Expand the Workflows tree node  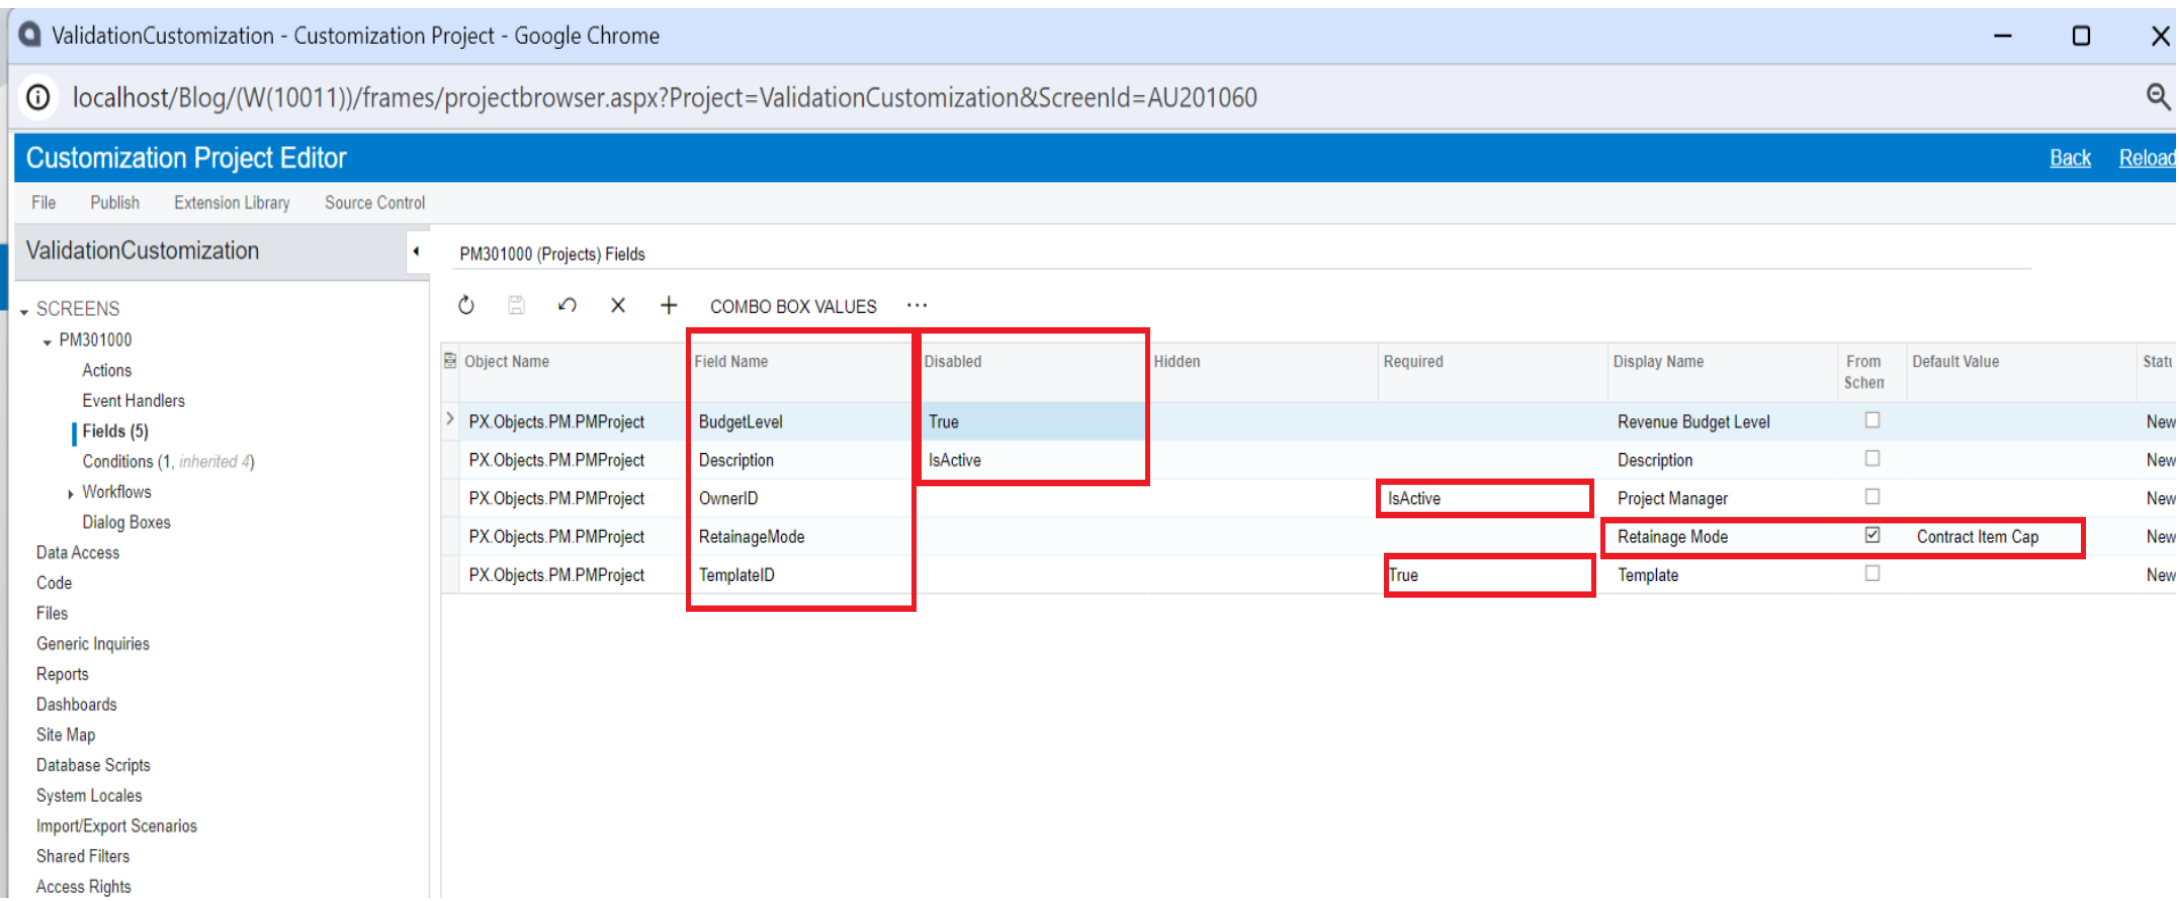point(70,494)
